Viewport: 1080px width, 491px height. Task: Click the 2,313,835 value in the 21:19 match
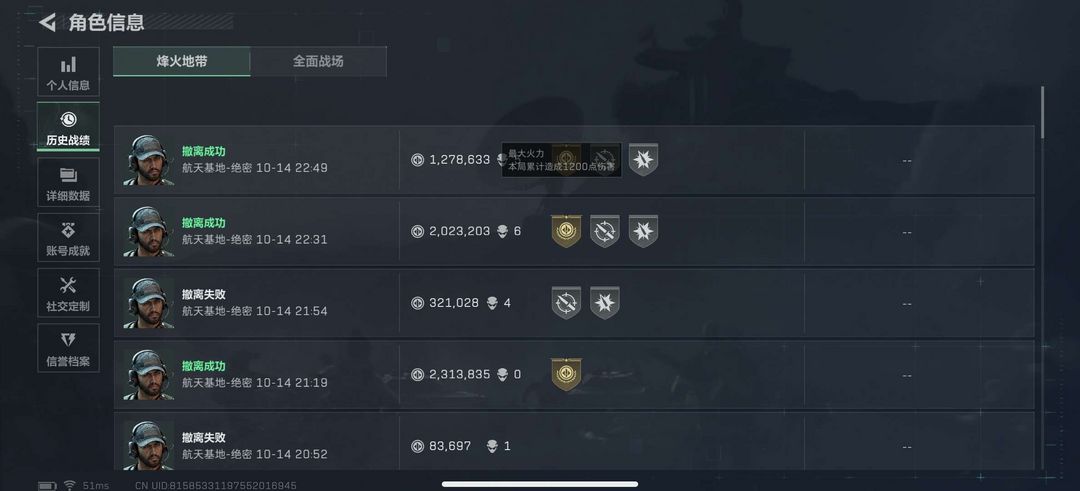click(459, 375)
